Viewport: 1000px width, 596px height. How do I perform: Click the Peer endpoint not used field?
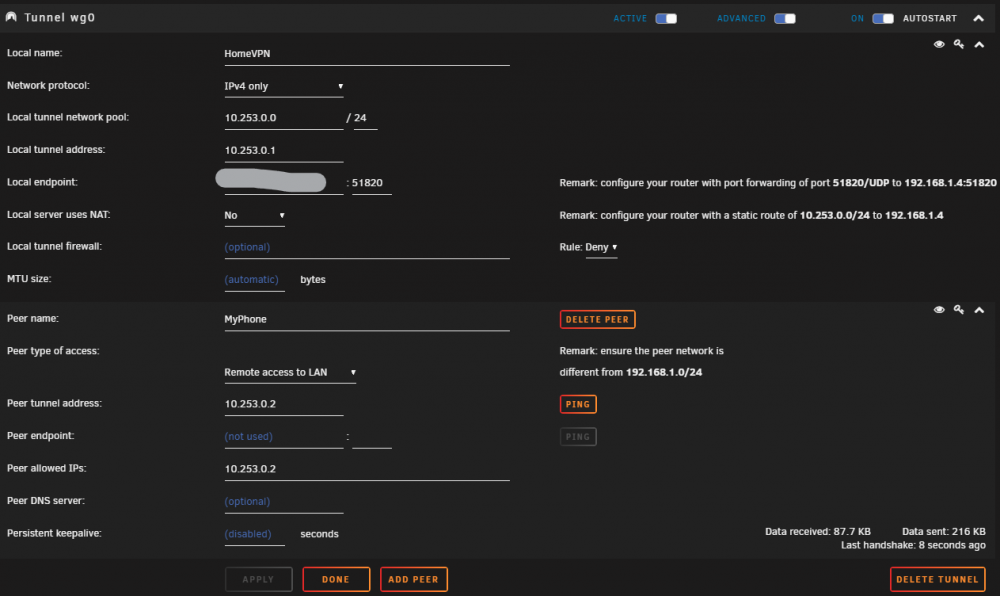click(284, 437)
